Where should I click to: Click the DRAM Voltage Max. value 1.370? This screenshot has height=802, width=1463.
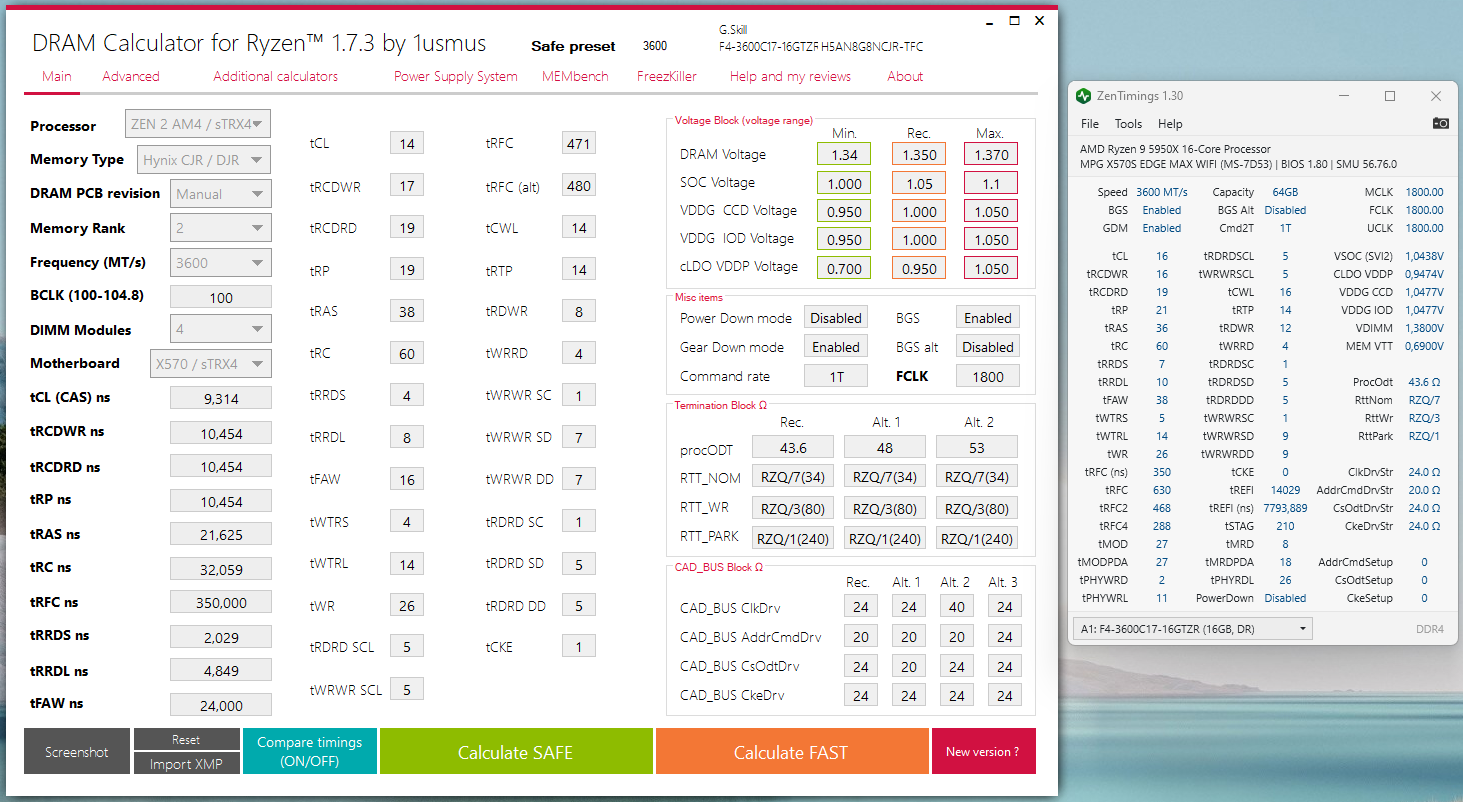point(991,154)
